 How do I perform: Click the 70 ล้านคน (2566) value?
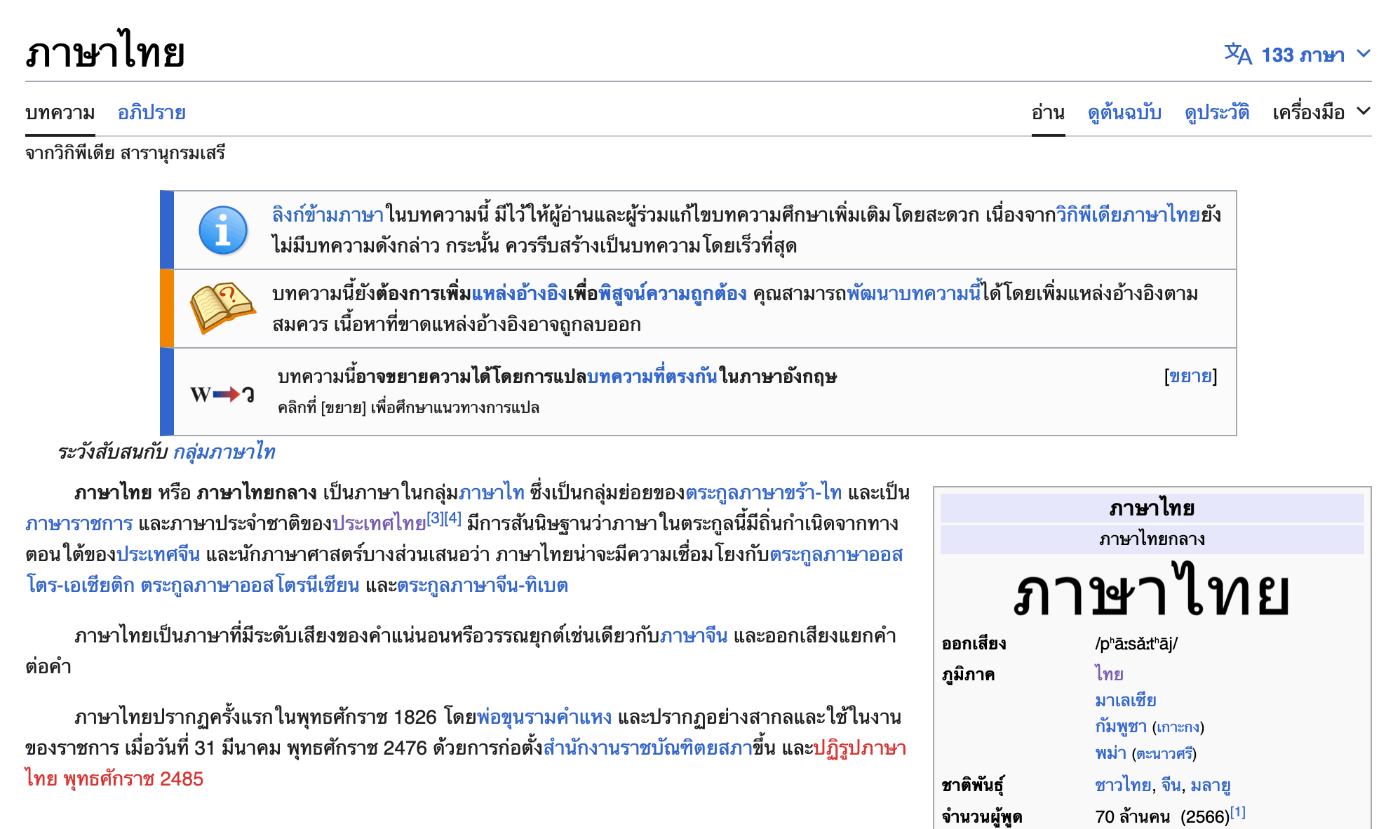(x=1162, y=817)
